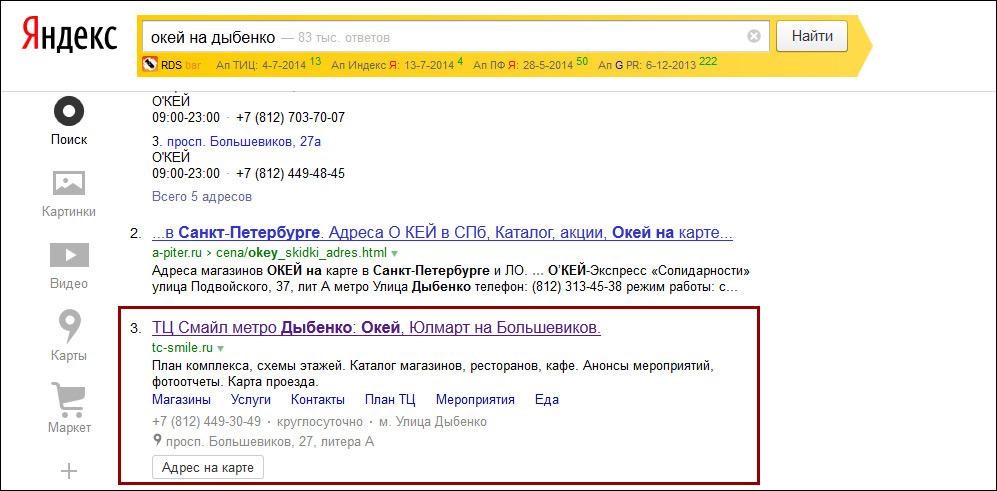The image size is (997, 491).
Task: Click the круглосуточно hours text
Action: tap(320, 422)
